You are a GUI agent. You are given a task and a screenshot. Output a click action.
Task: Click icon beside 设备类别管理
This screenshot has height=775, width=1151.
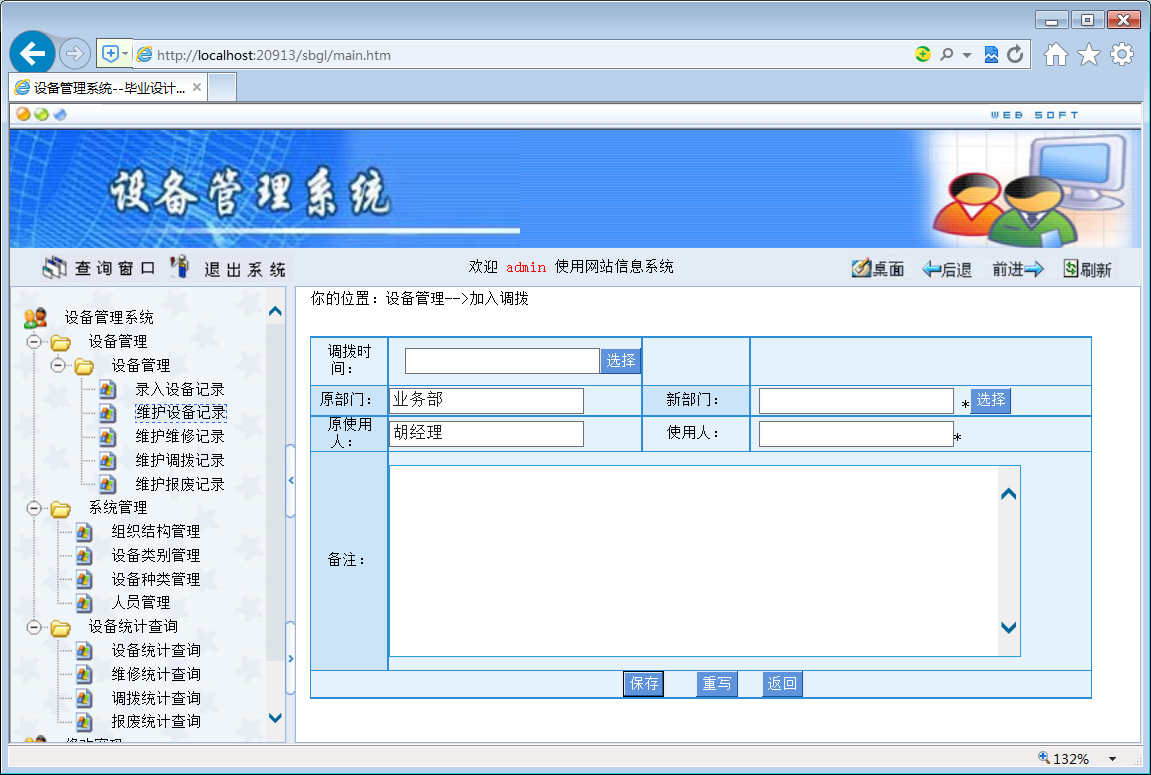pyautogui.click(x=84, y=556)
